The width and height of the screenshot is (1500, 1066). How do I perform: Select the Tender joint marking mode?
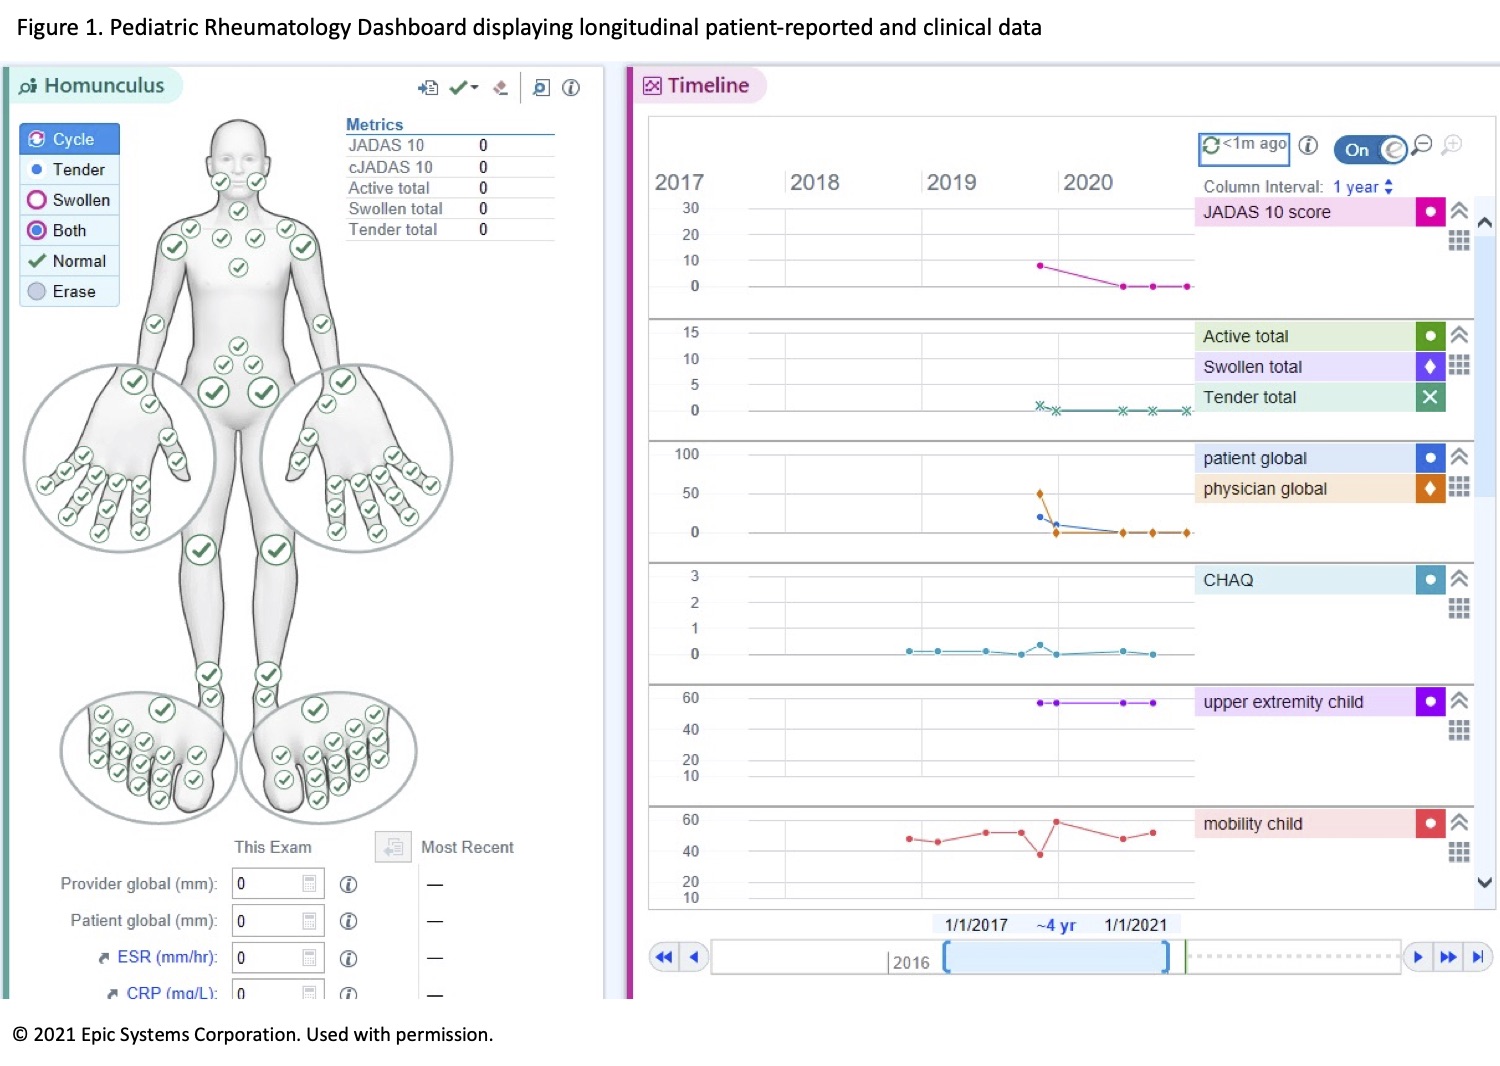point(69,170)
